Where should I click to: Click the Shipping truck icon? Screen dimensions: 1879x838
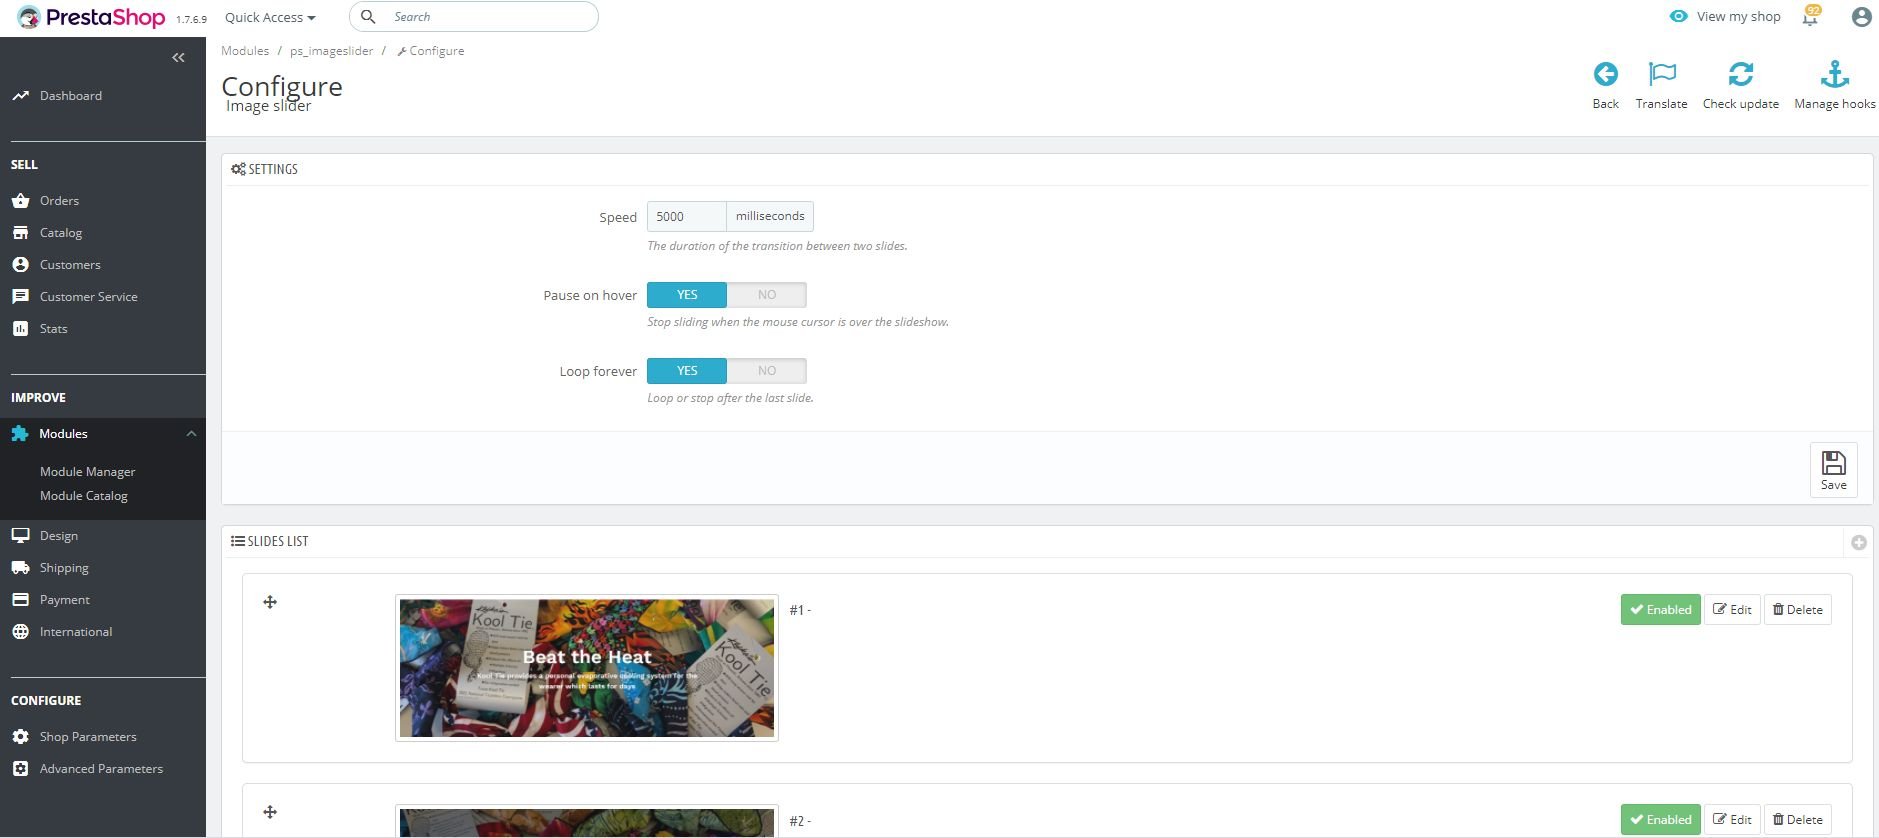coord(20,568)
